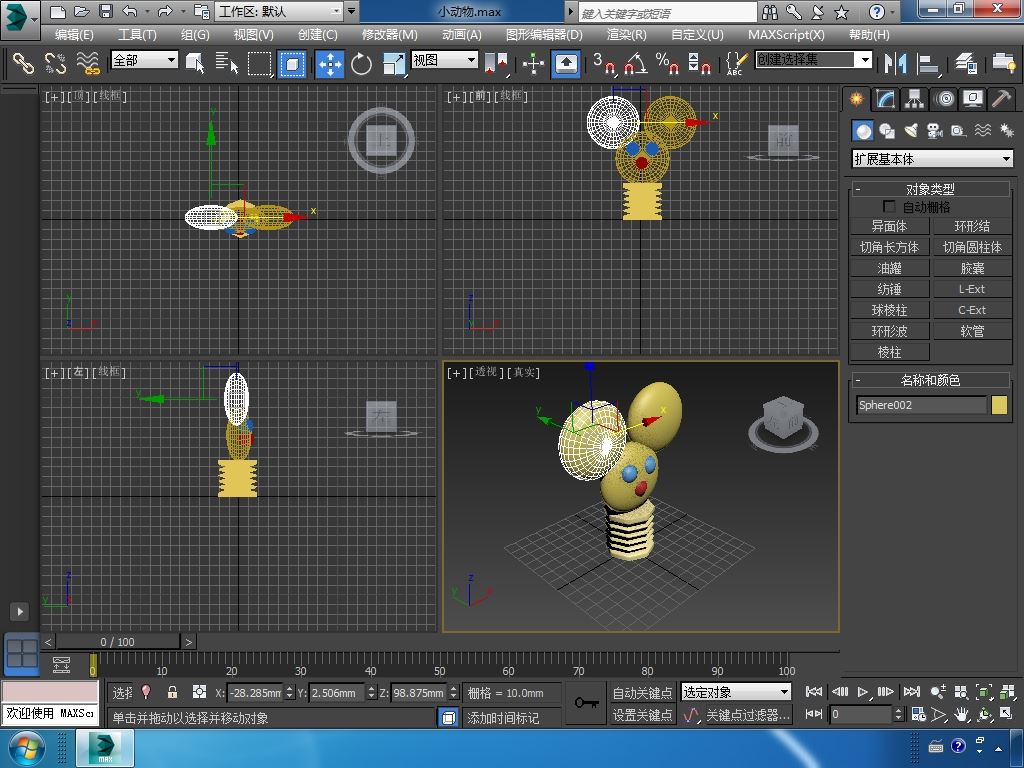Click the 切角长方体 object button
Image resolution: width=1024 pixels, height=768 pixels.
point(889,247)
